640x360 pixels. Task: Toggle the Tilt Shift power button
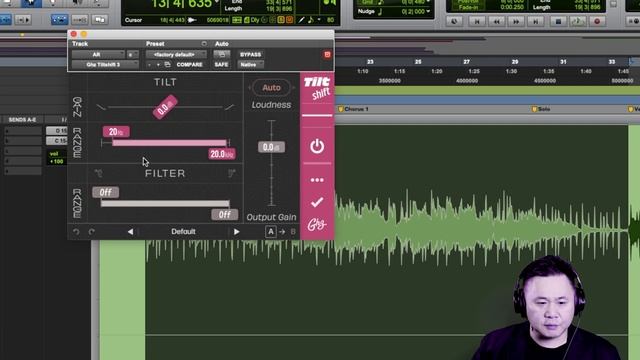point(317,147)
